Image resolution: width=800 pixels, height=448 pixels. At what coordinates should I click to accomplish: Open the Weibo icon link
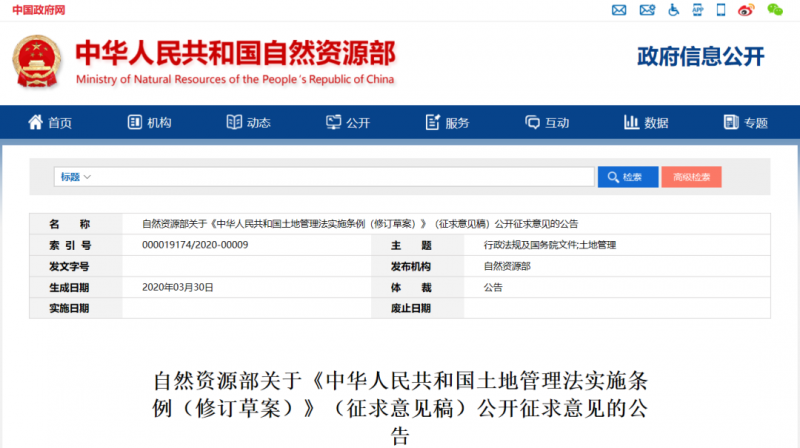[x=746, y=10]
